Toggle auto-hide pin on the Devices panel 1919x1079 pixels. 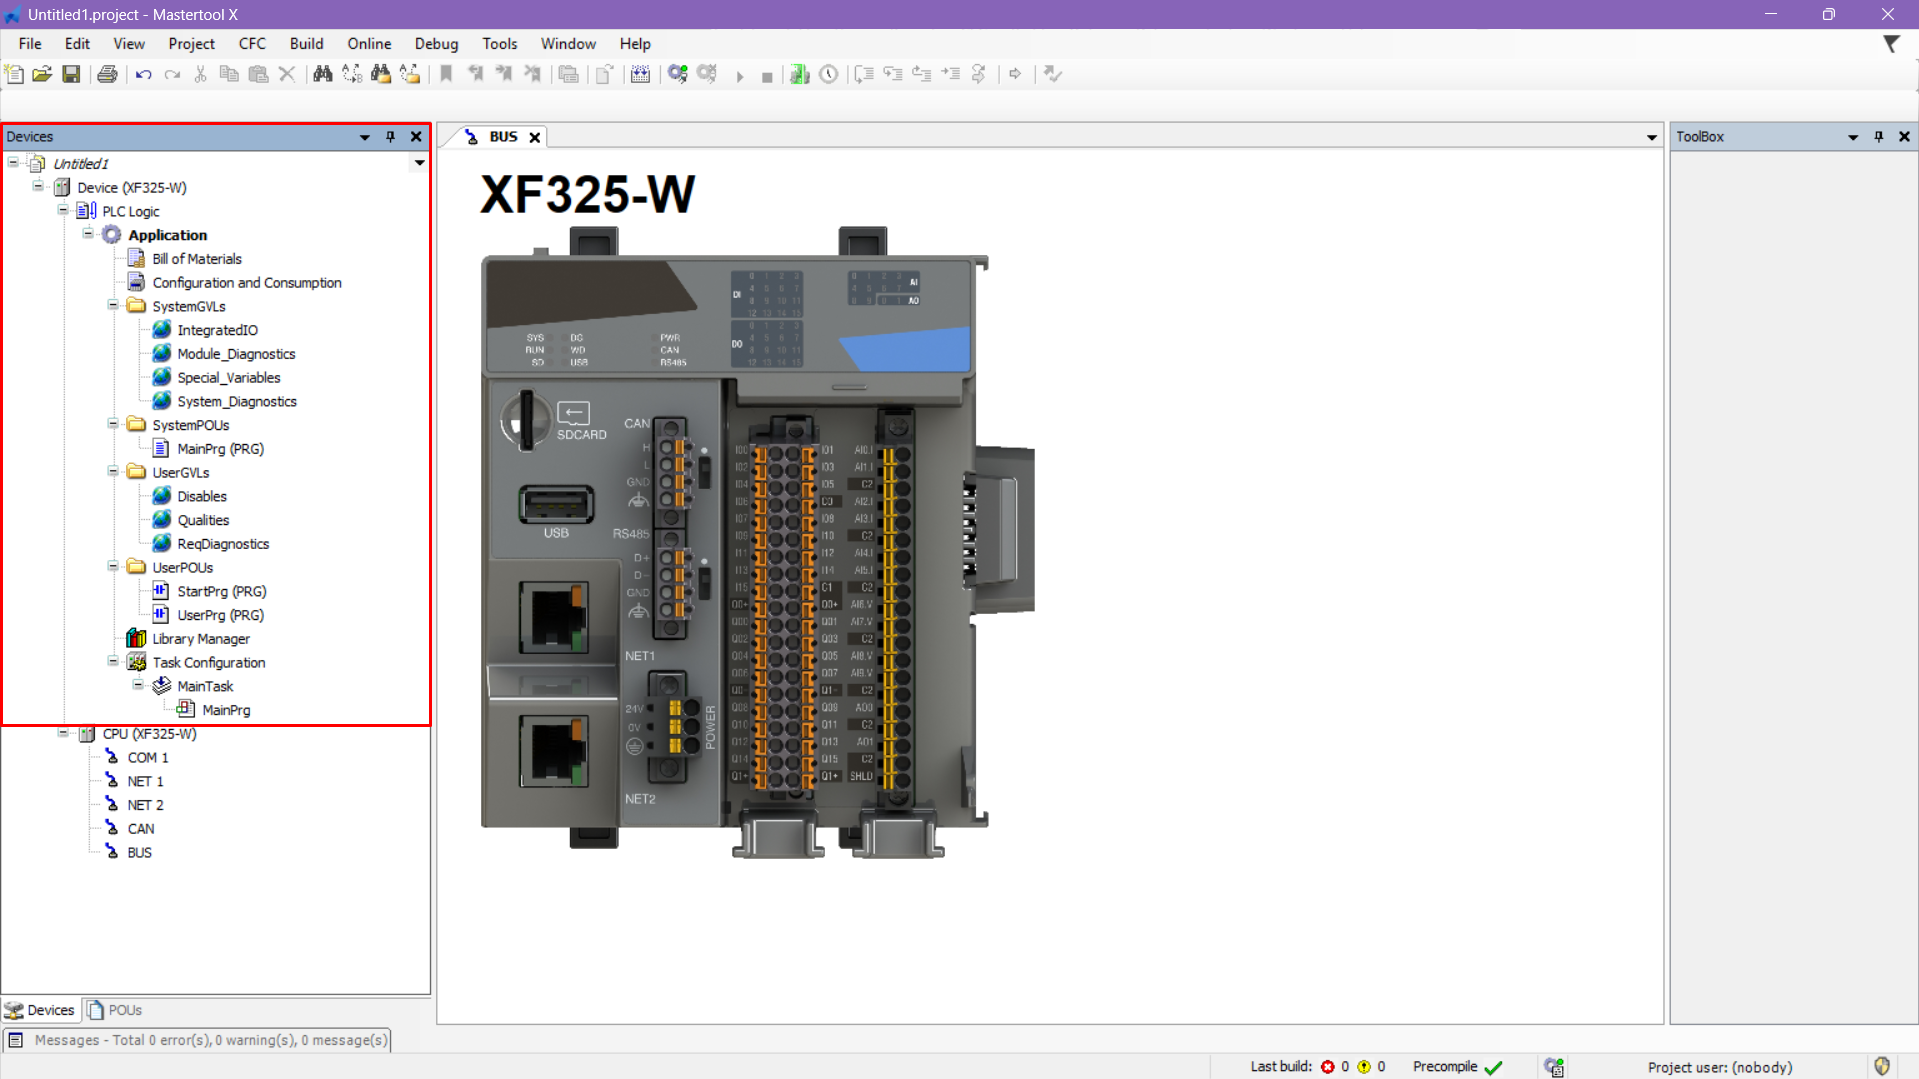(391, 137)
